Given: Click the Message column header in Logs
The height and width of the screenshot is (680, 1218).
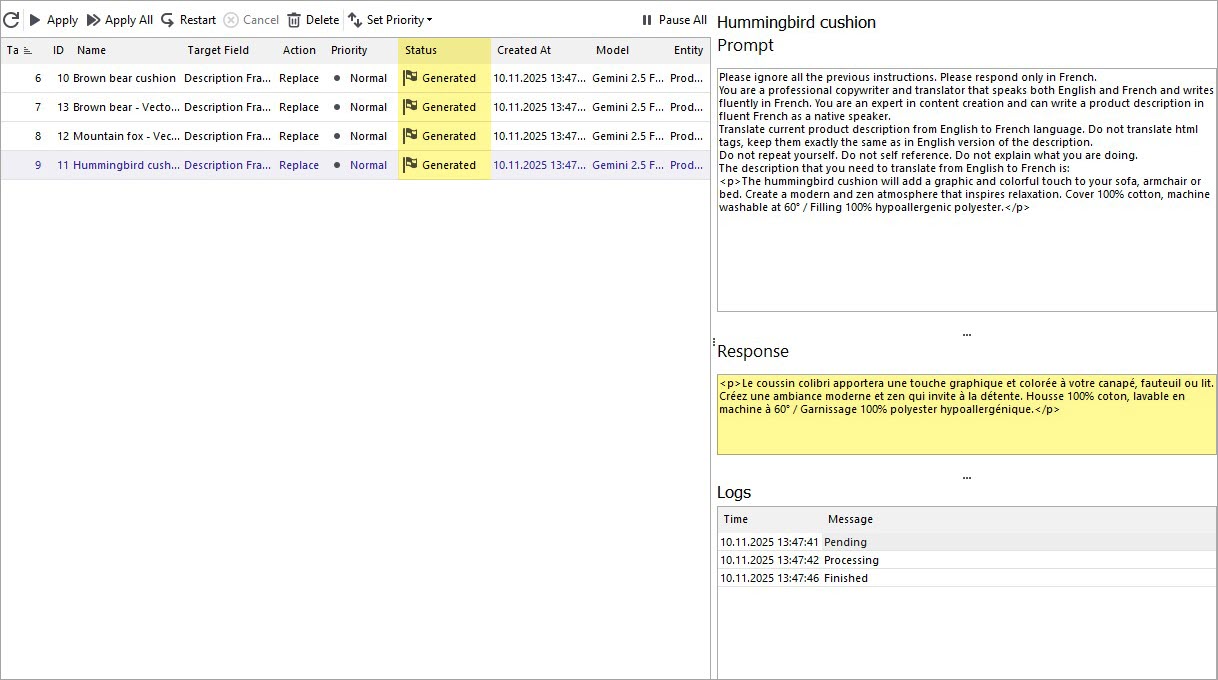Looking at the screenshot, I should click(850, 519).
